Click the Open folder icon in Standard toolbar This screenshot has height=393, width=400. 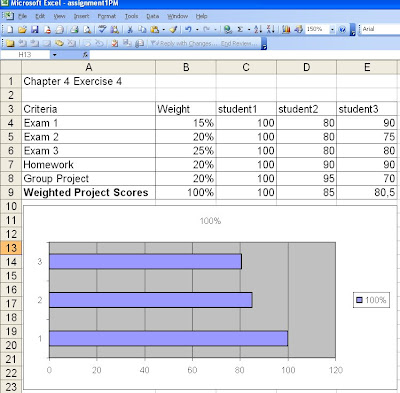click(22, 30)
